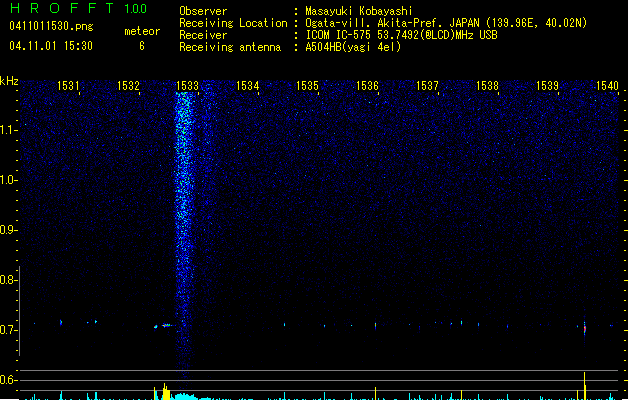This screenshot has width=629, height=400.
Task: Click the 1540 time axis label
Action: tap(607, 85)
